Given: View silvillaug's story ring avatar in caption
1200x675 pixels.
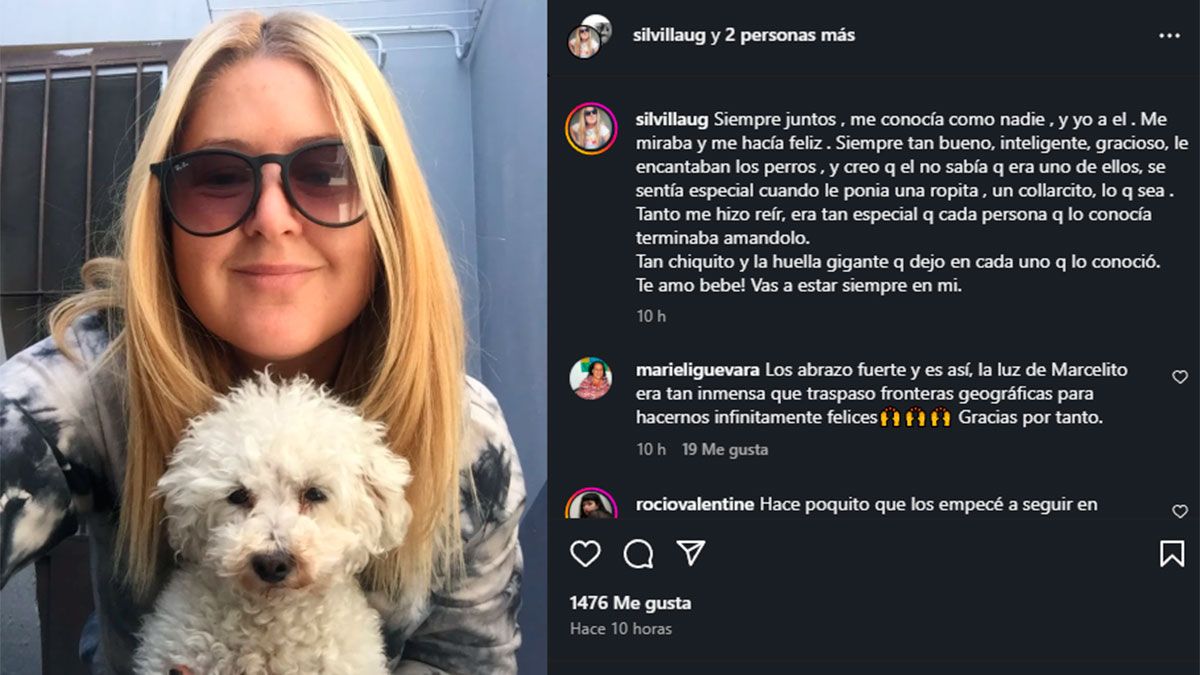Looking at the screenshot, I should coord(592,128).
